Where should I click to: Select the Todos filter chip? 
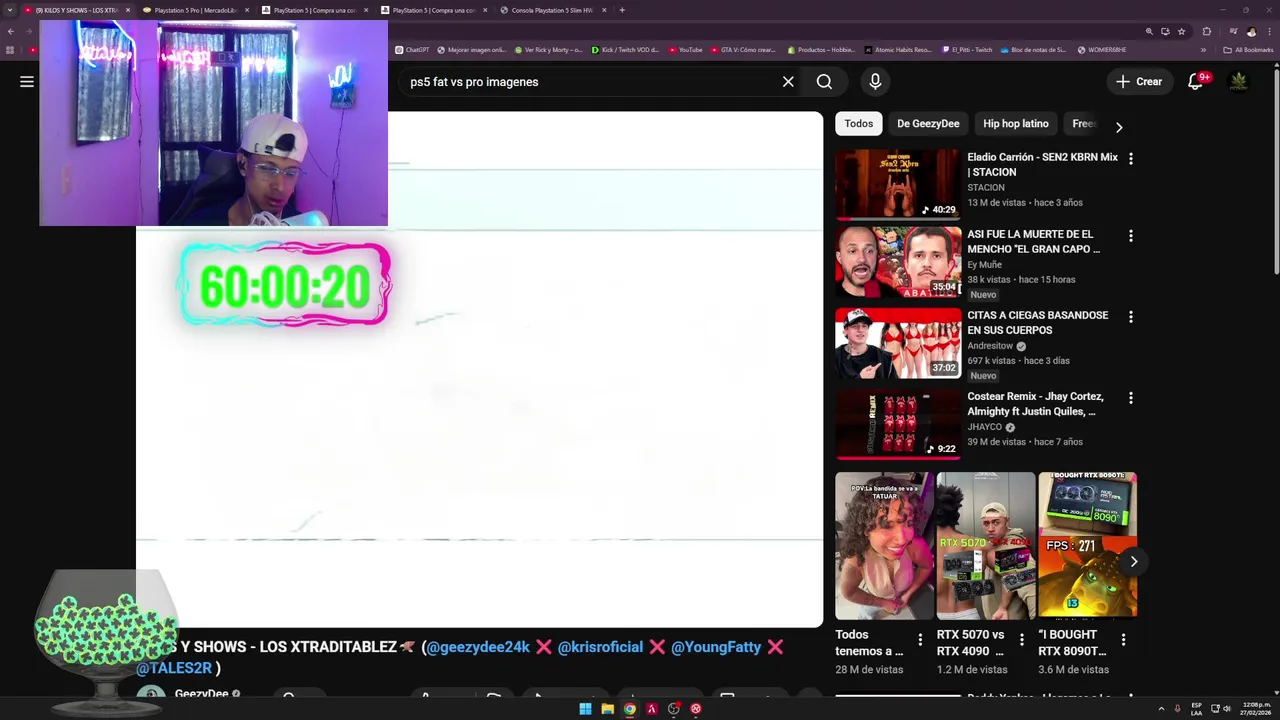pos(858,124)
